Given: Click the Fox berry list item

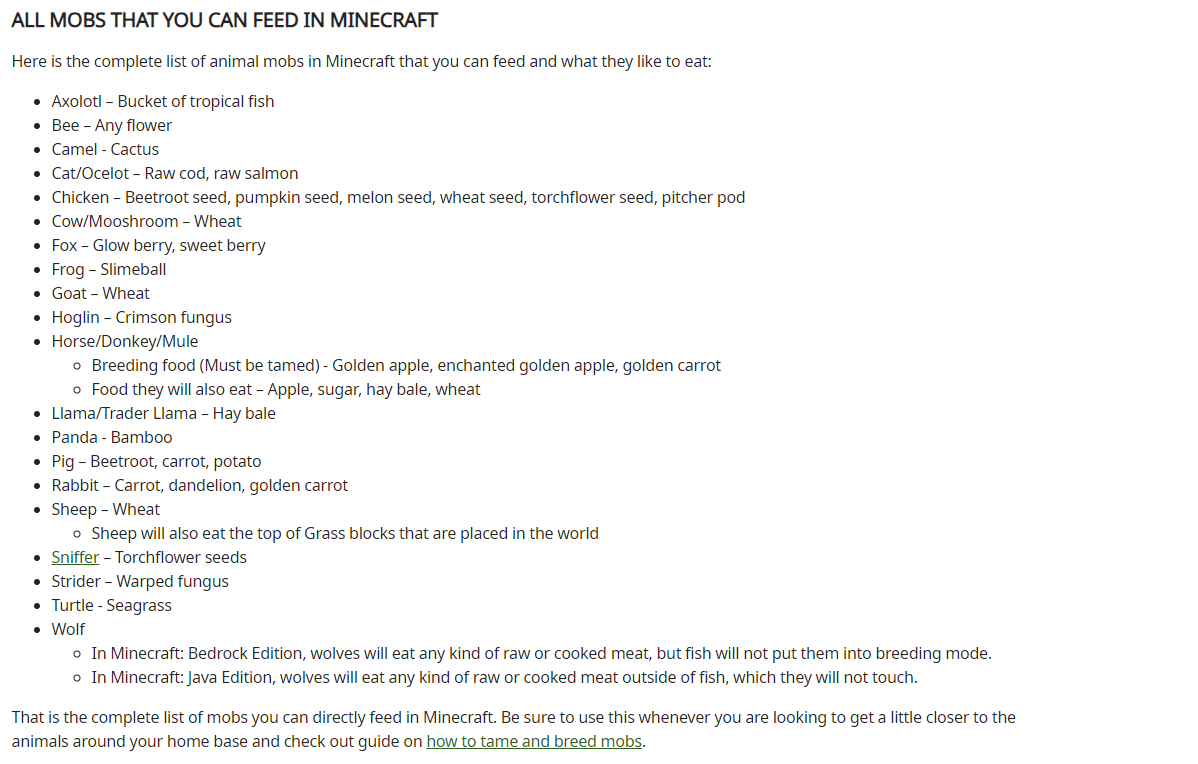Looking at the screenshot, I should tap(158, 246).
